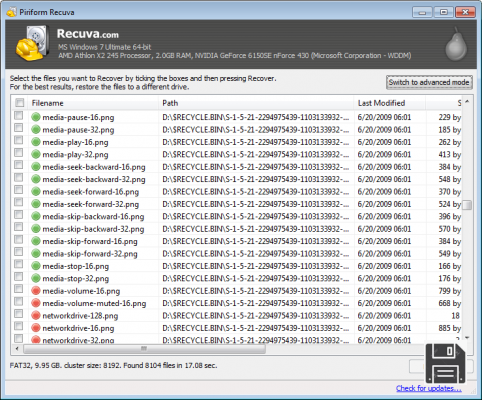This screenshot has height=400, width=482.
Task: Click the path cell for media-play-32.png
Action: (256, 155)
